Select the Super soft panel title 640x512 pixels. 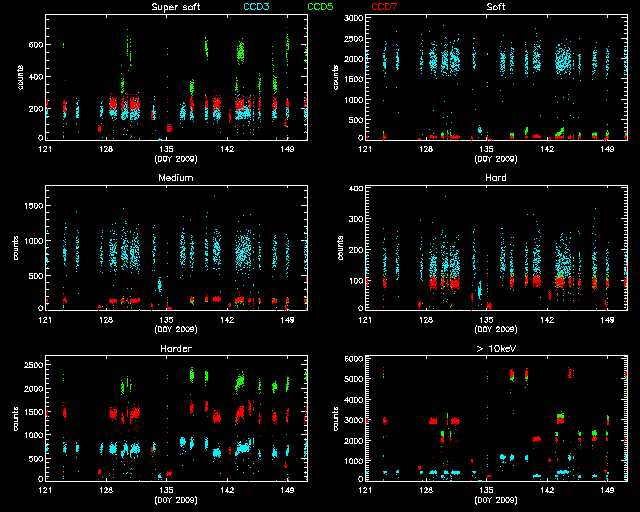(174, 7)
